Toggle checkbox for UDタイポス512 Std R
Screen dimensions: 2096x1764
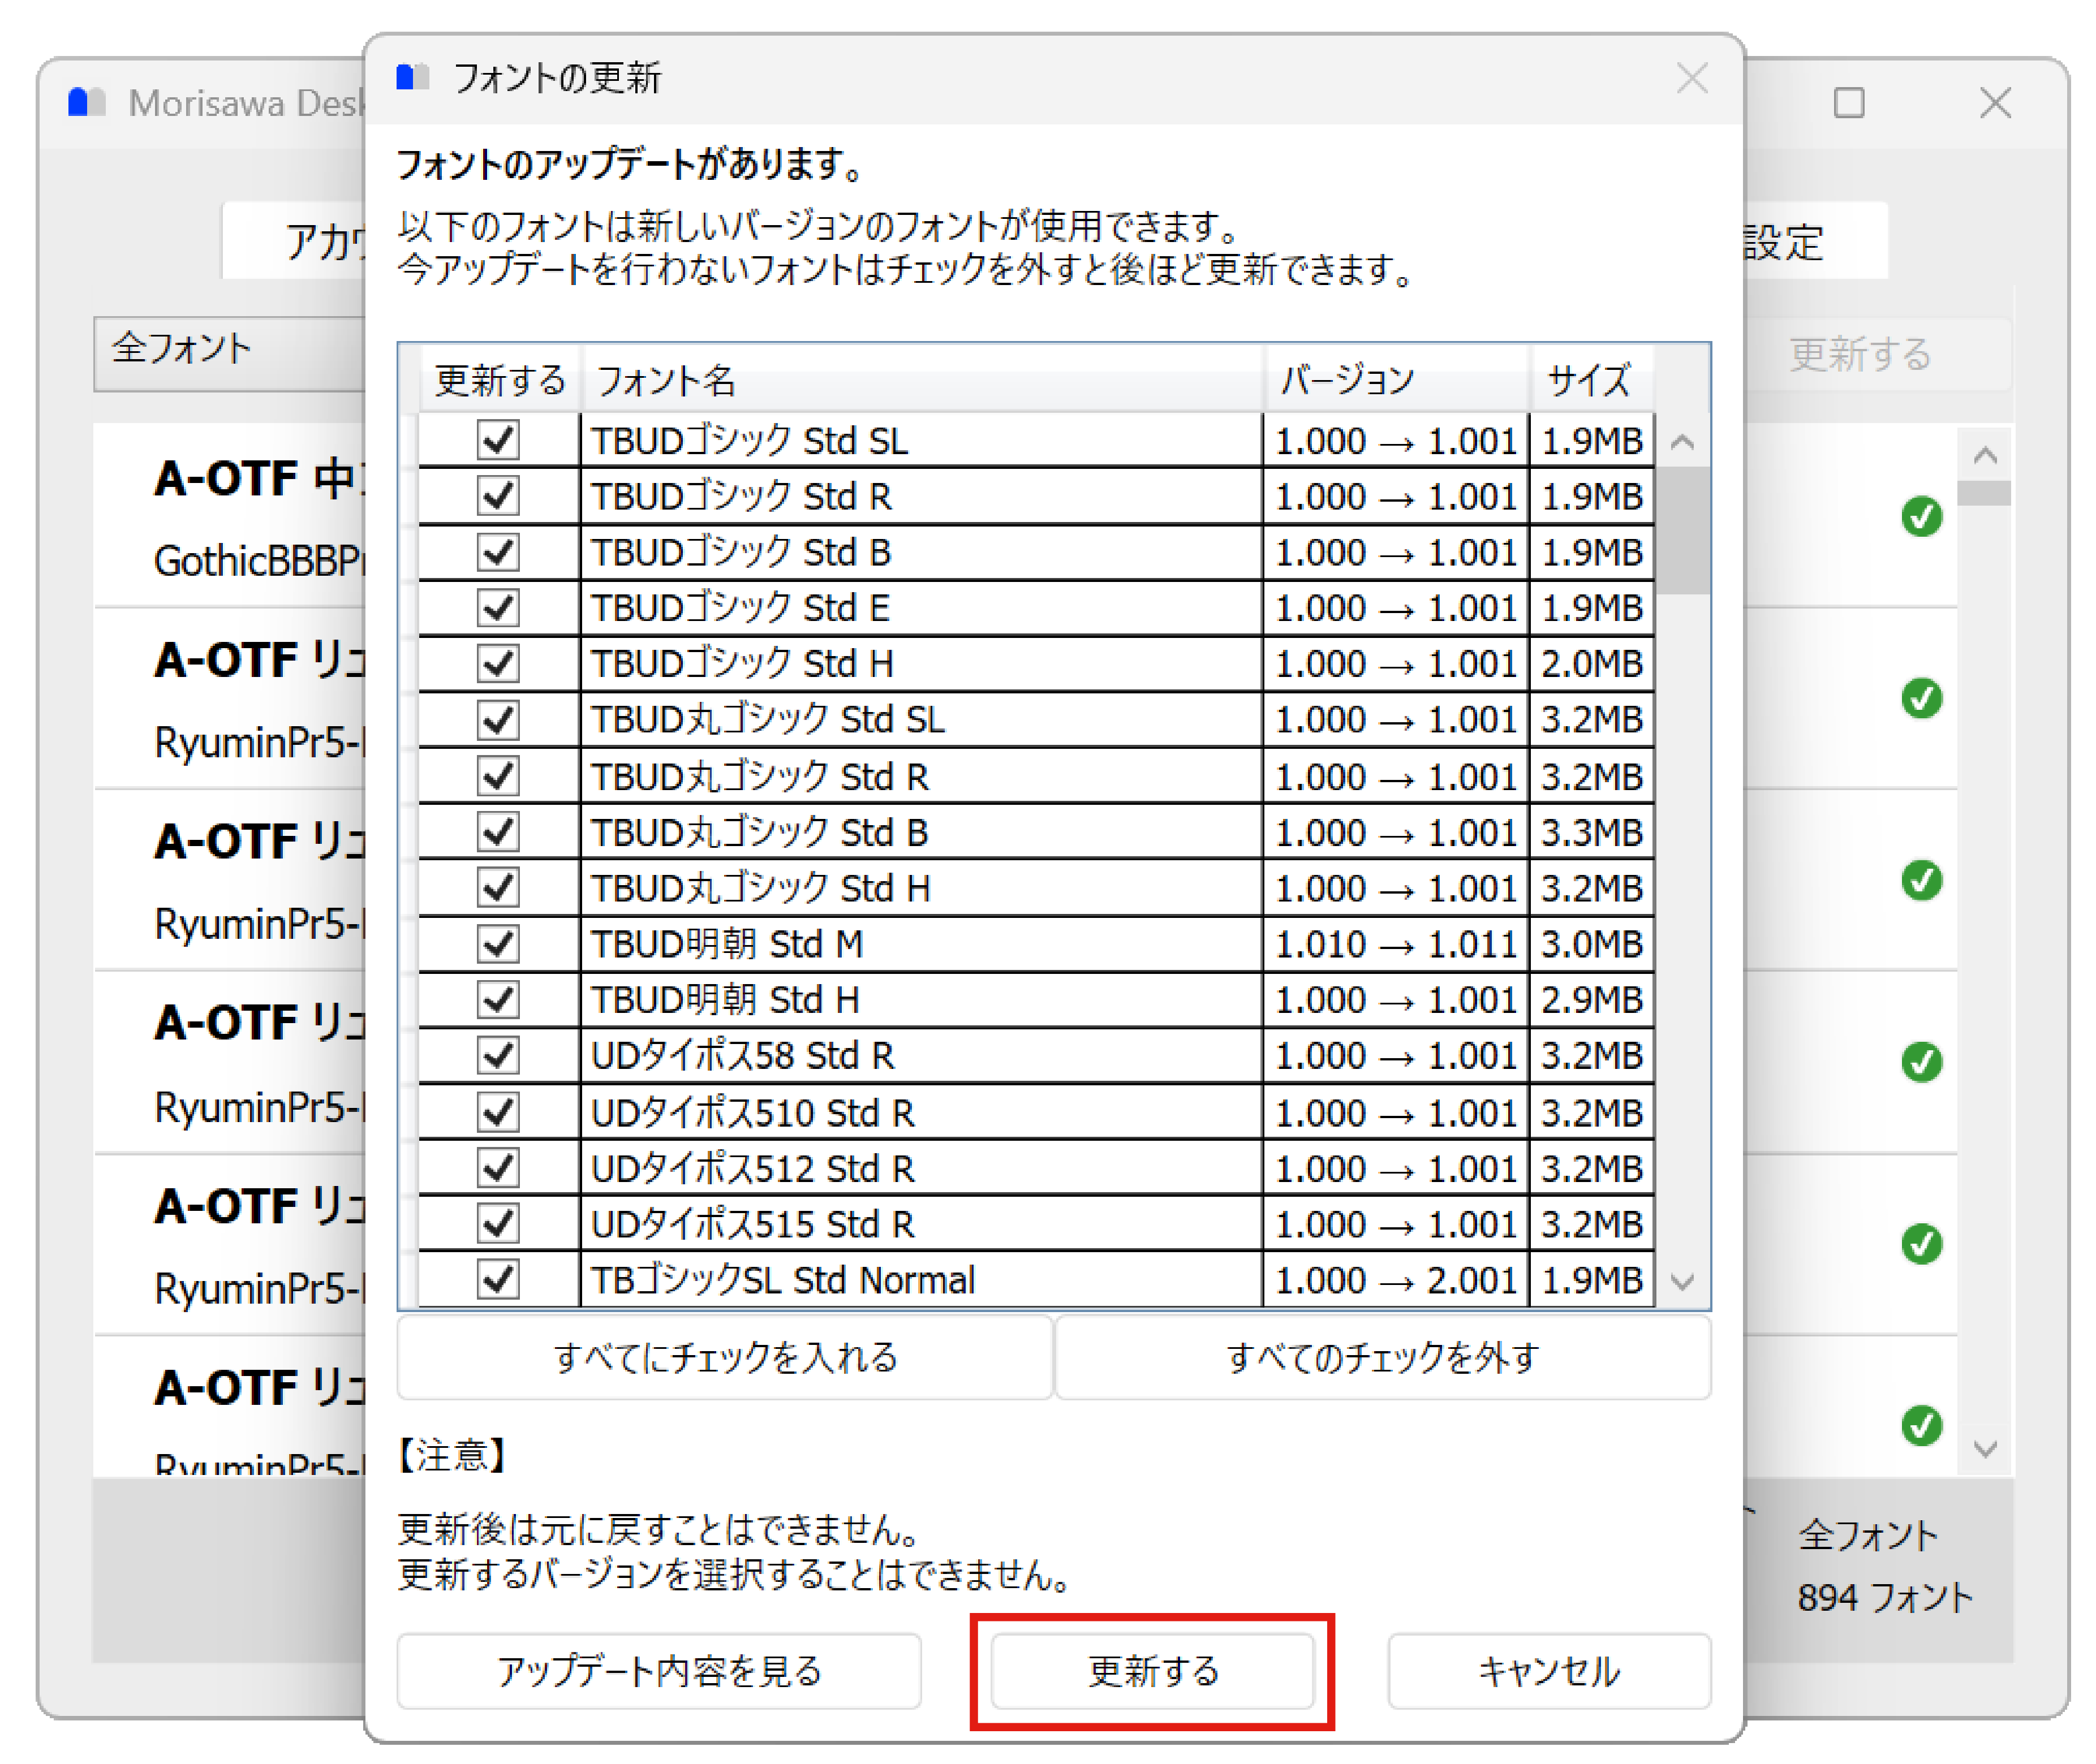[x=498, y=1168]
